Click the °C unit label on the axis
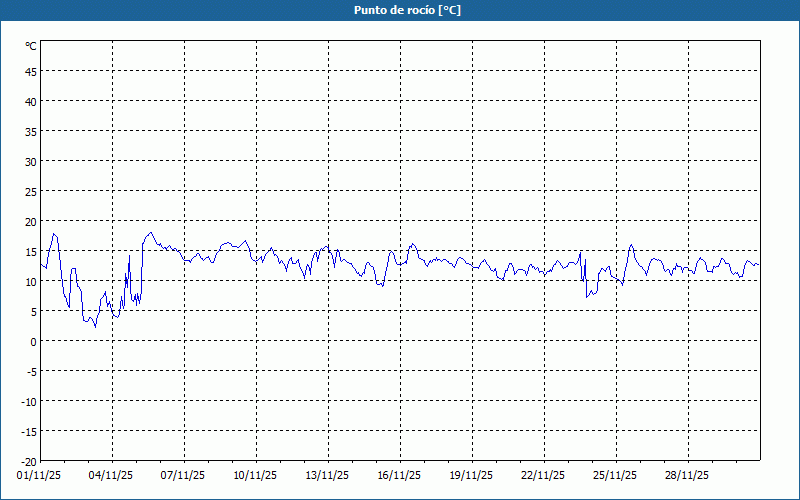 click(31, 46)
